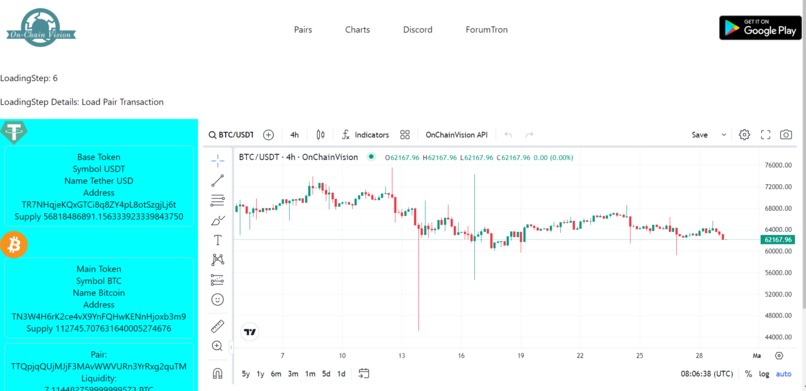
Task: Click the pair address TTQpjqQUjMJjF3MAvWWVURn3YrRxg2quTM
Action: (99, 366)
